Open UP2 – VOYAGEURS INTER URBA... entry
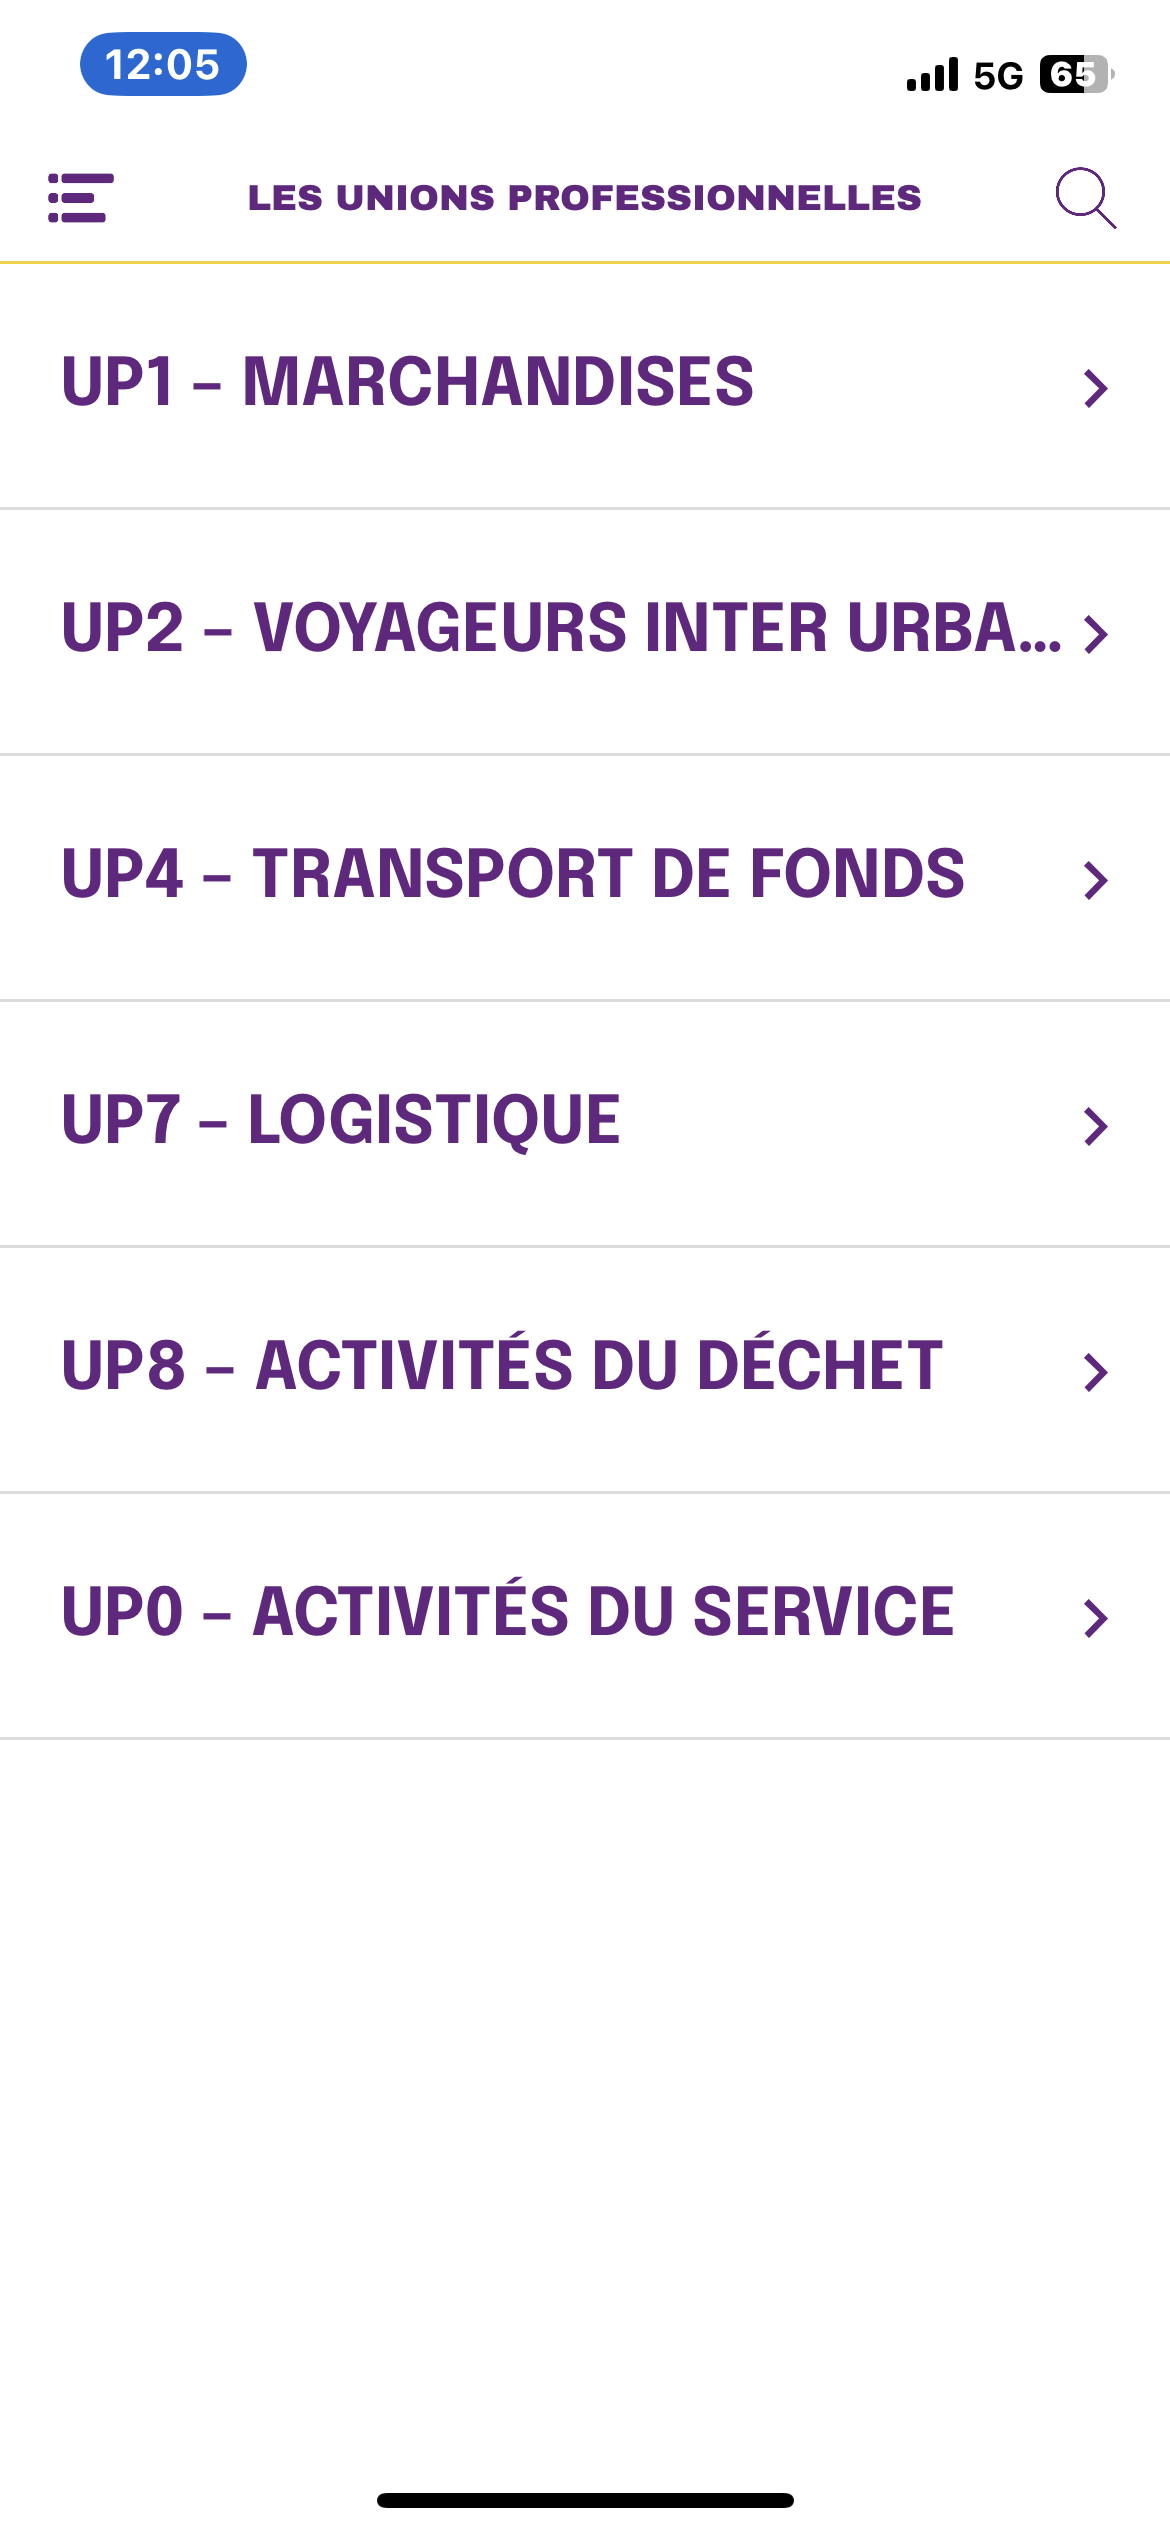Screen dimensions: 1170x2532 (x=585, y=632)
